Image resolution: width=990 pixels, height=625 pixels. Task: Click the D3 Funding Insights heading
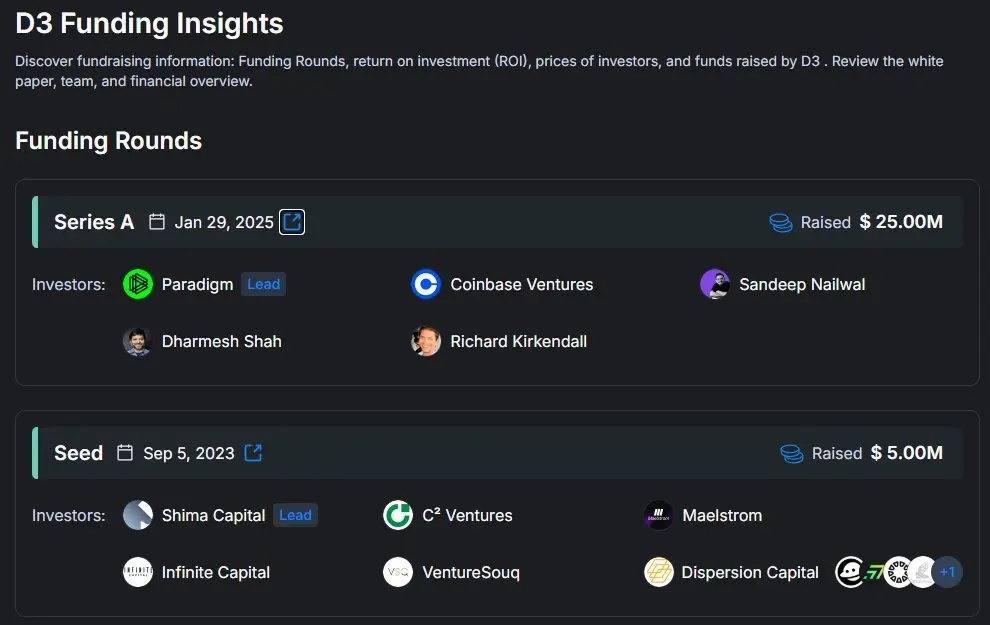149,23
